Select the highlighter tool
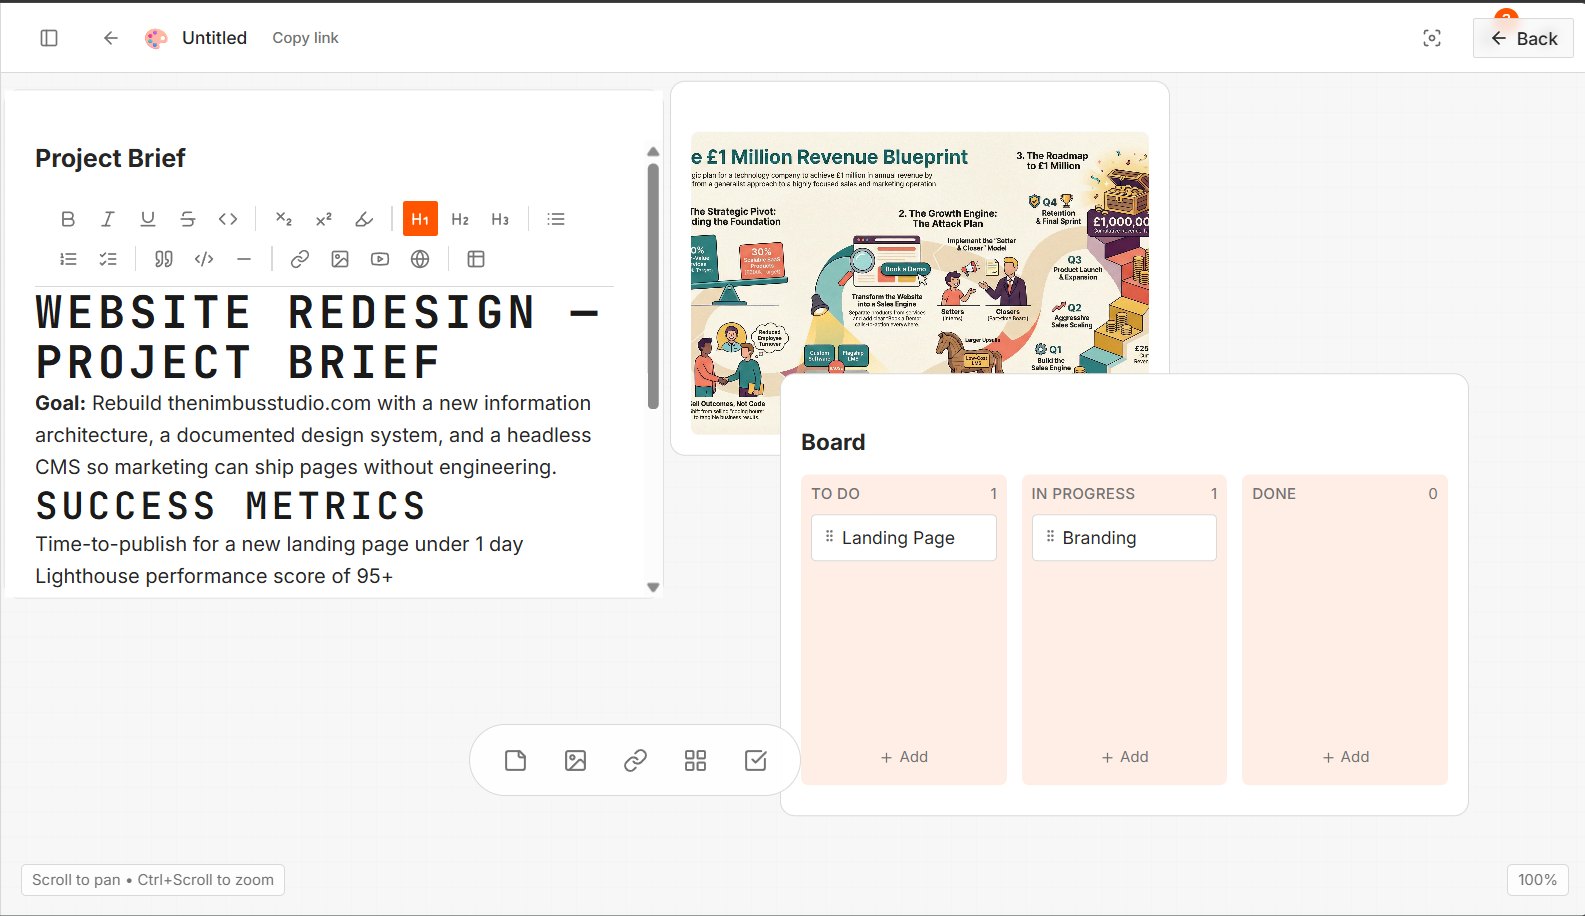The height and width of the screenshot is (916, 1585). pyautogui.click(x=364, y=219)
